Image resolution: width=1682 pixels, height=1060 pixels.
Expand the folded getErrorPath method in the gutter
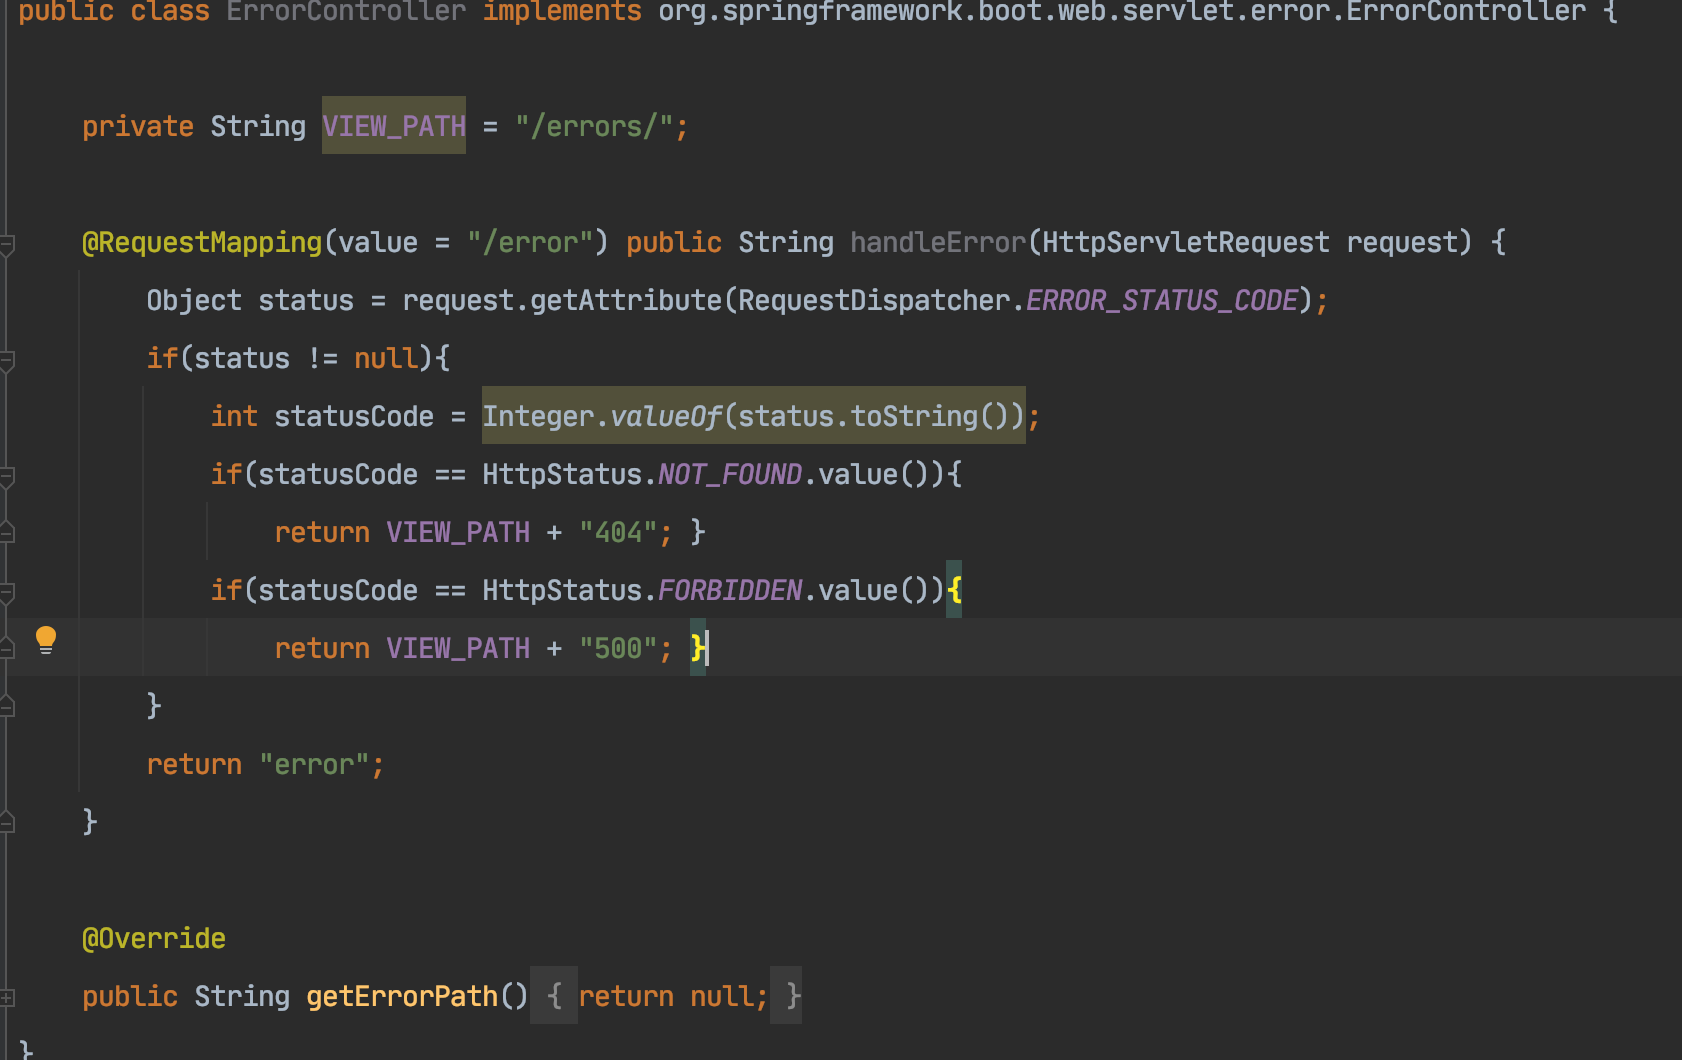(6, 997)
